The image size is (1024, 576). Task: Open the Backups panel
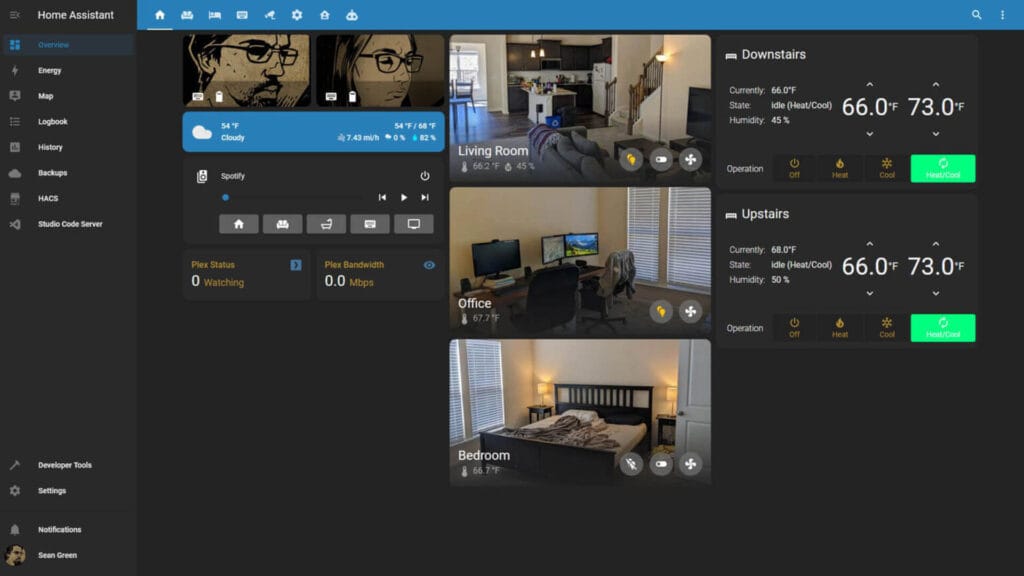(x=68, y=172)
